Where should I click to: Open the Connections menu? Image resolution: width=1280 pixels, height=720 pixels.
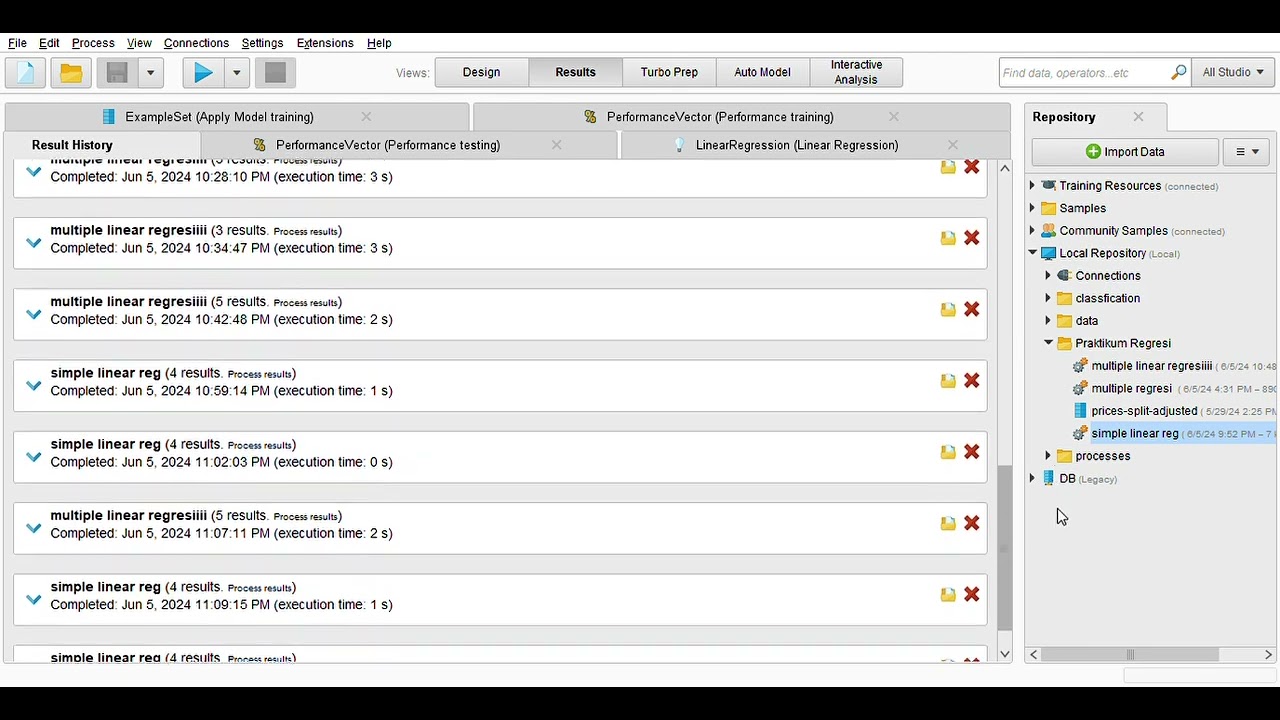tap(196, 43)
